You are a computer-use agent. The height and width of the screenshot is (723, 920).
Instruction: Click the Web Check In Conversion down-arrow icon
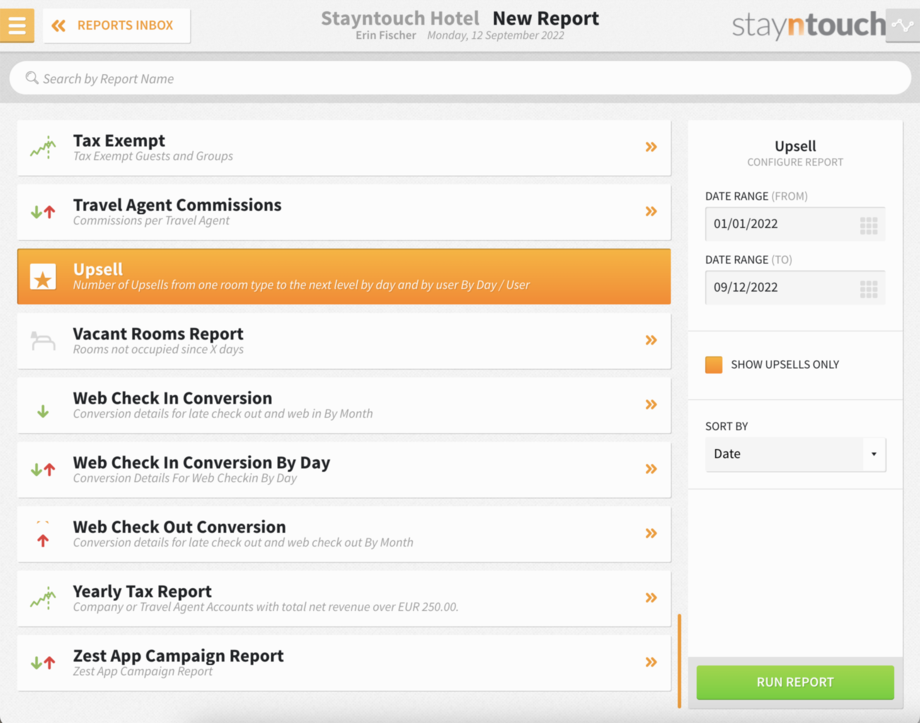pyautogui.click(x=43, y=411)
